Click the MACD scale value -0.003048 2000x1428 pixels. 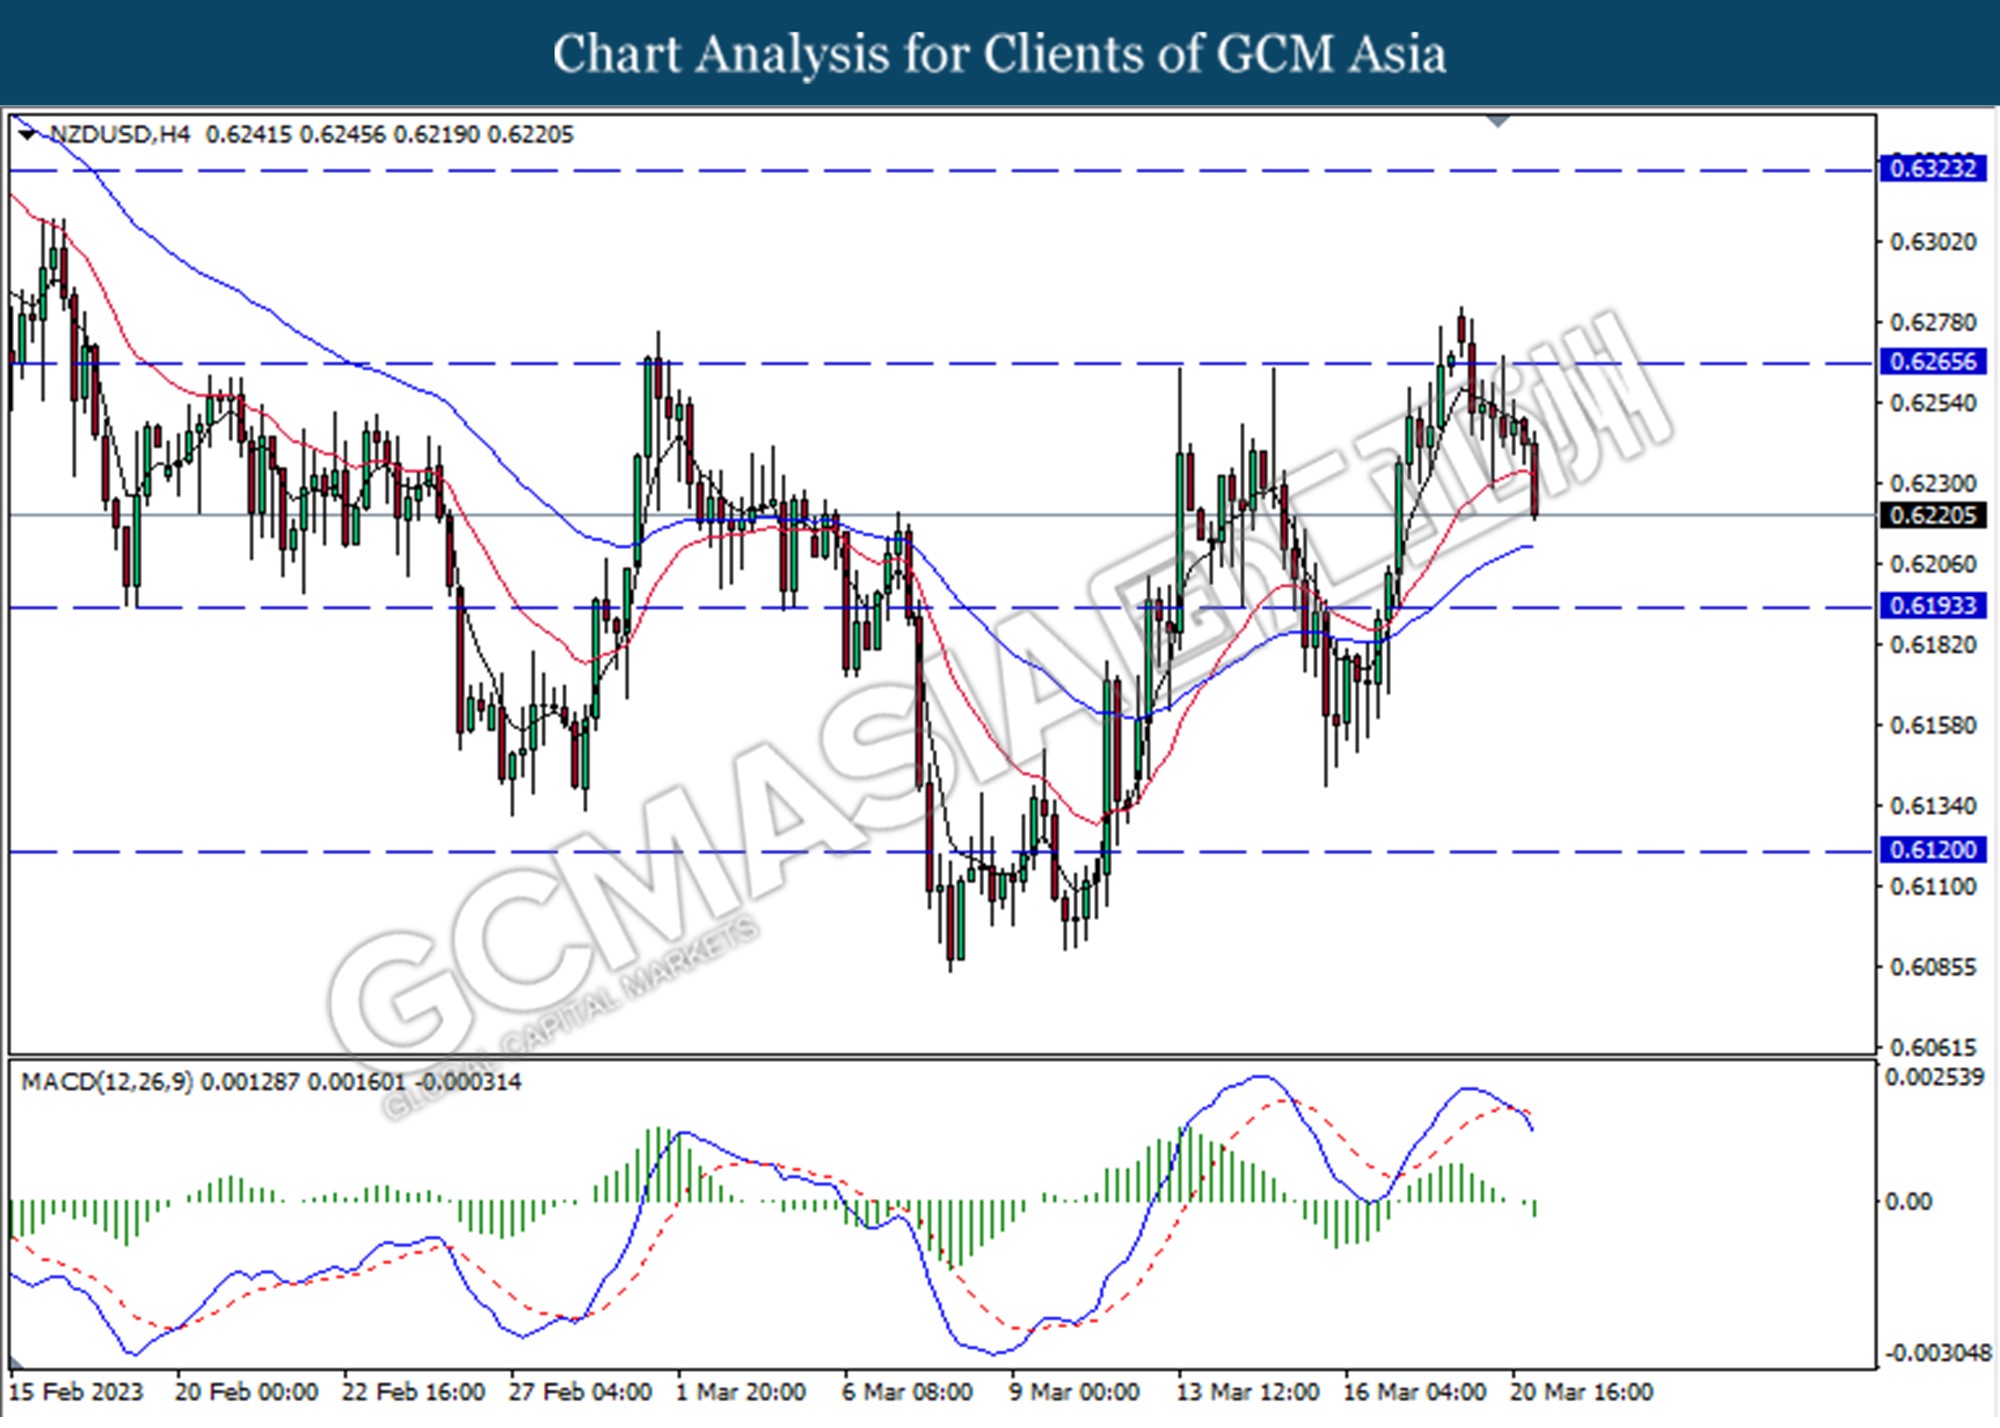pyautogui.click(x=1938, y=1352)
